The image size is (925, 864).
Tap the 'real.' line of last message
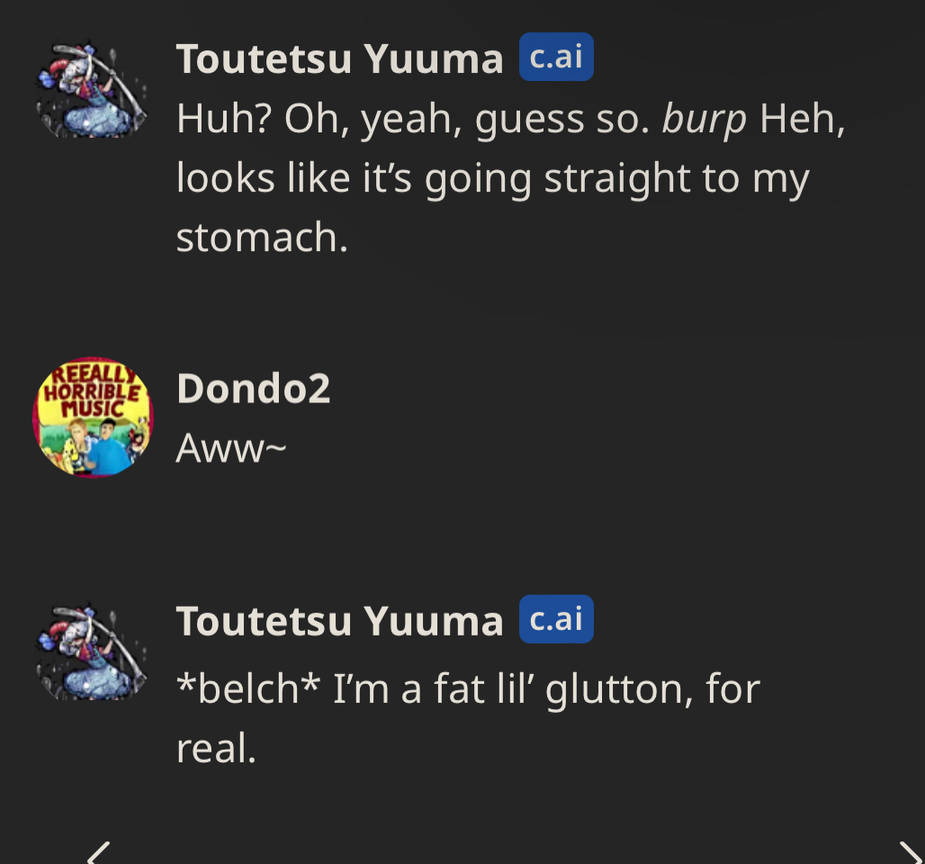click(x=216, y=748)
